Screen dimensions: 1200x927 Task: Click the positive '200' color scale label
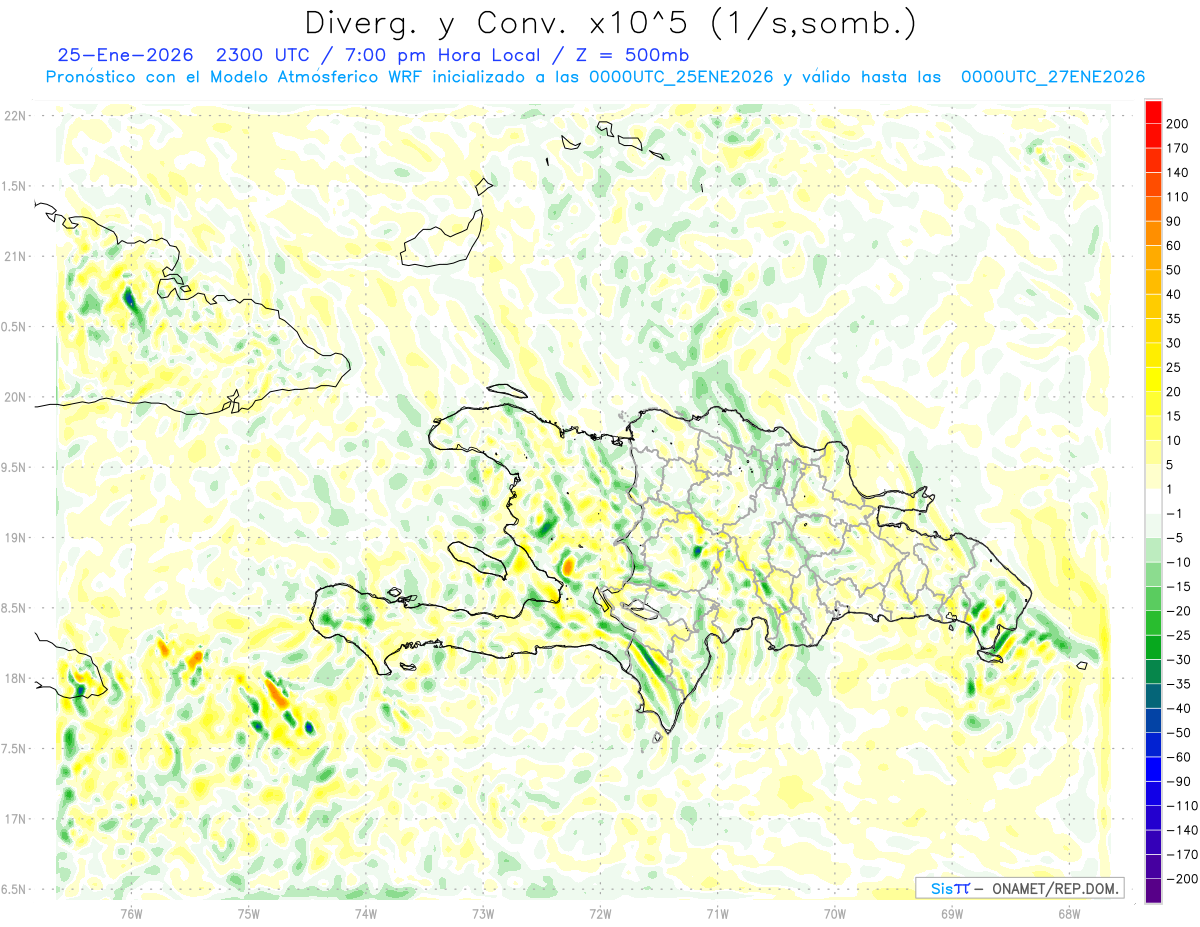click(x=1178, y=124)
